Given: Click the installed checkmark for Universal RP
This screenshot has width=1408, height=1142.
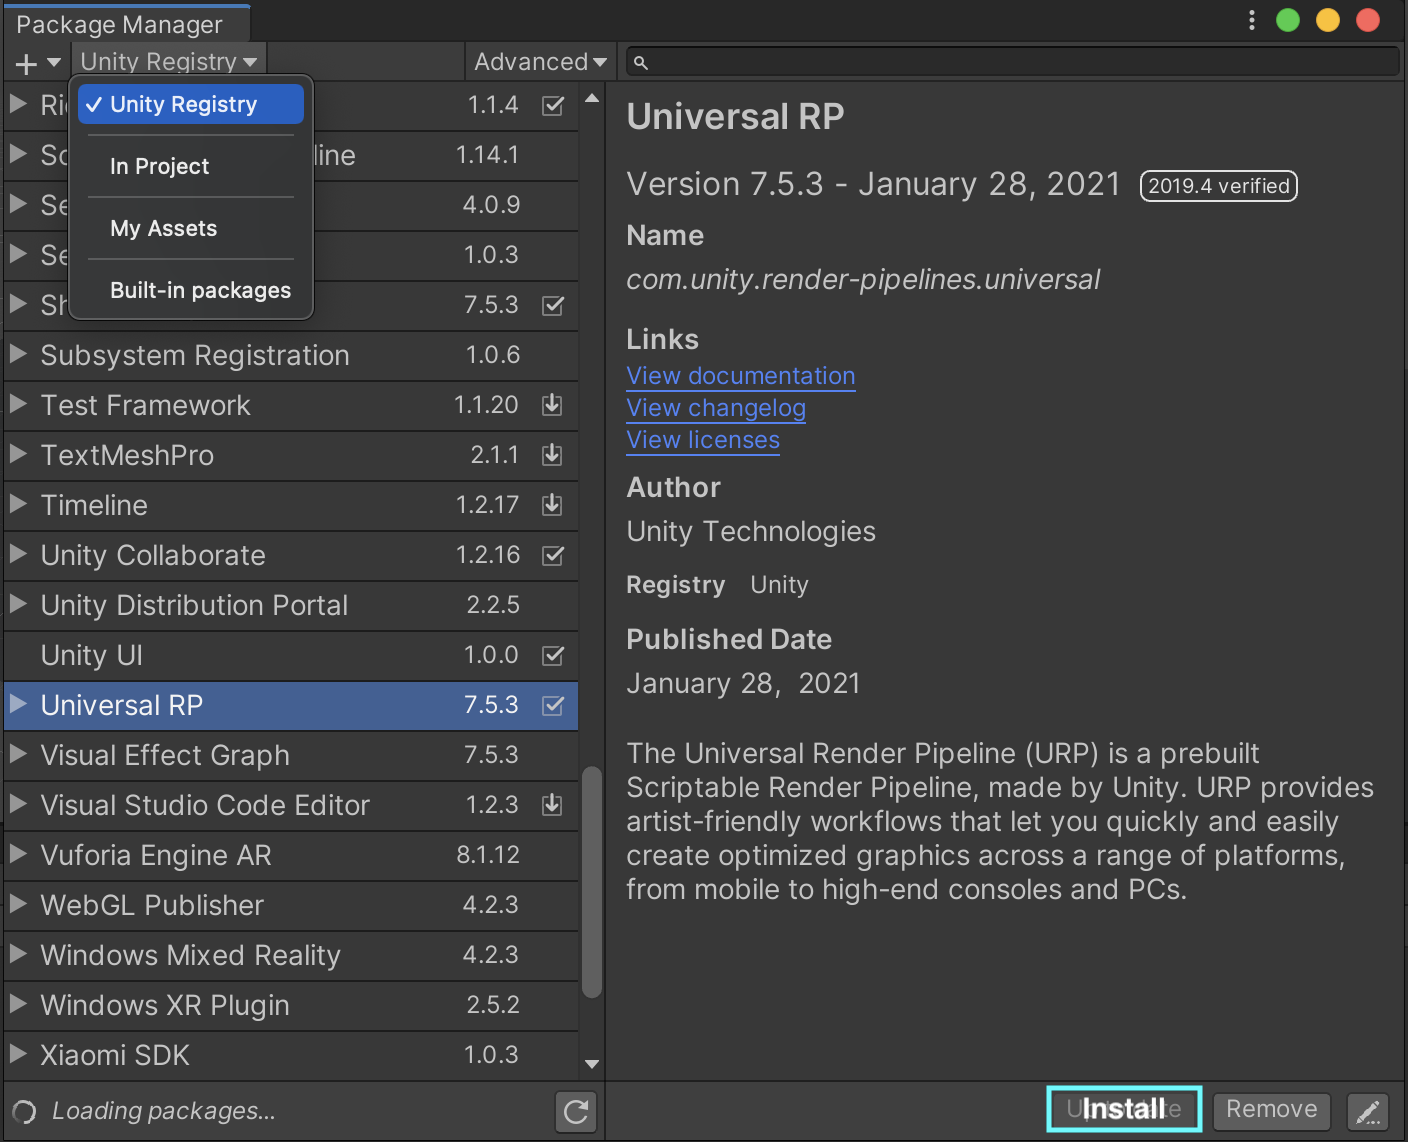Looking at the screenshot, I should 553,705.
